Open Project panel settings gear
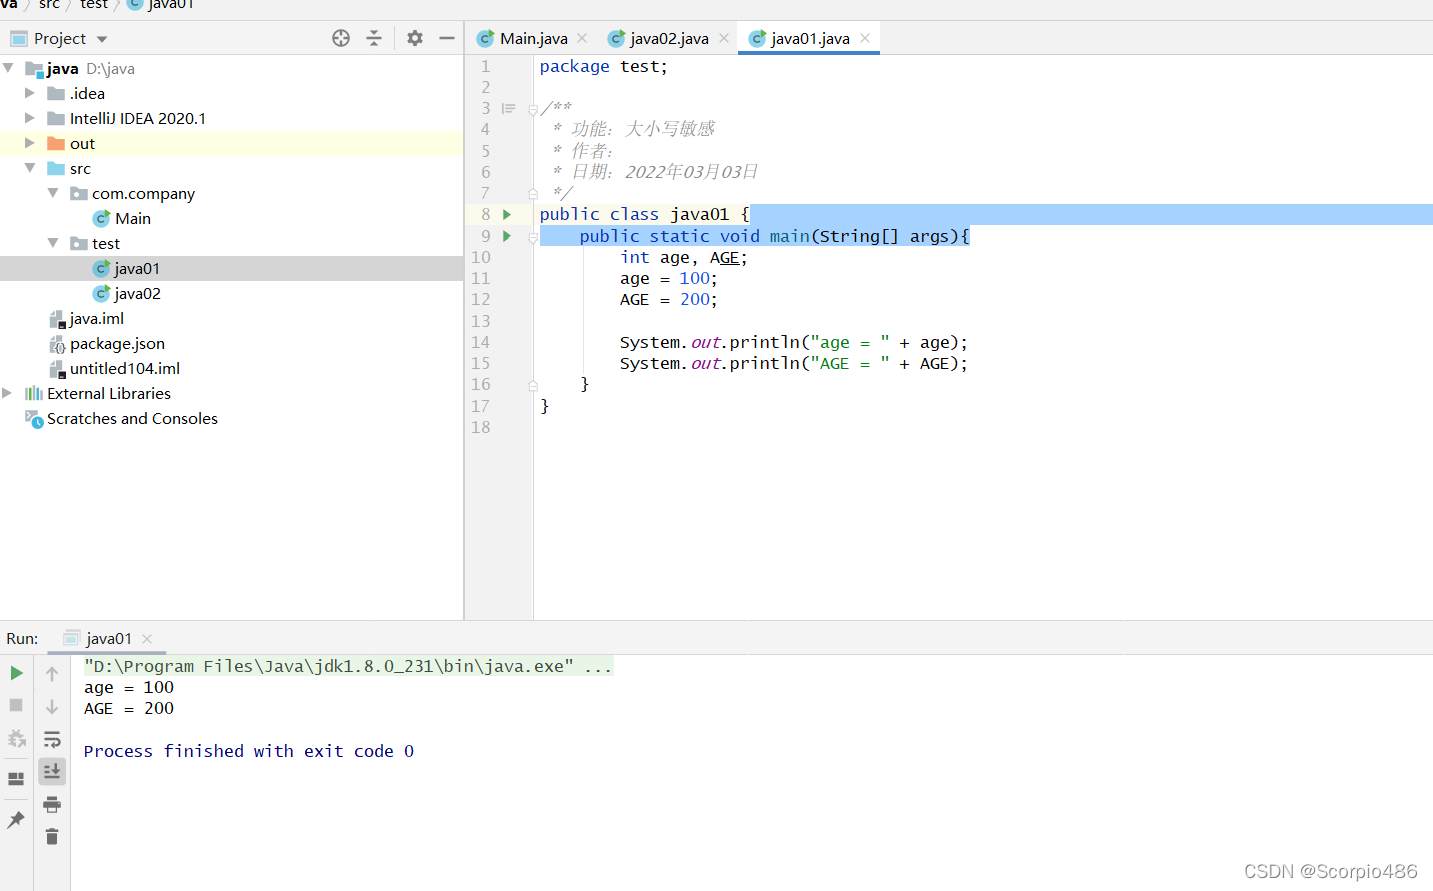The height and width of the screenshot is (891, 1433). click(415, 38)
